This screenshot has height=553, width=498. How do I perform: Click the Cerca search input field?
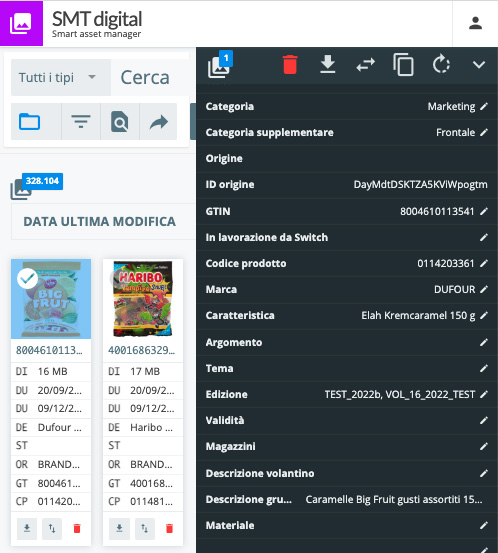coord(150,77)
